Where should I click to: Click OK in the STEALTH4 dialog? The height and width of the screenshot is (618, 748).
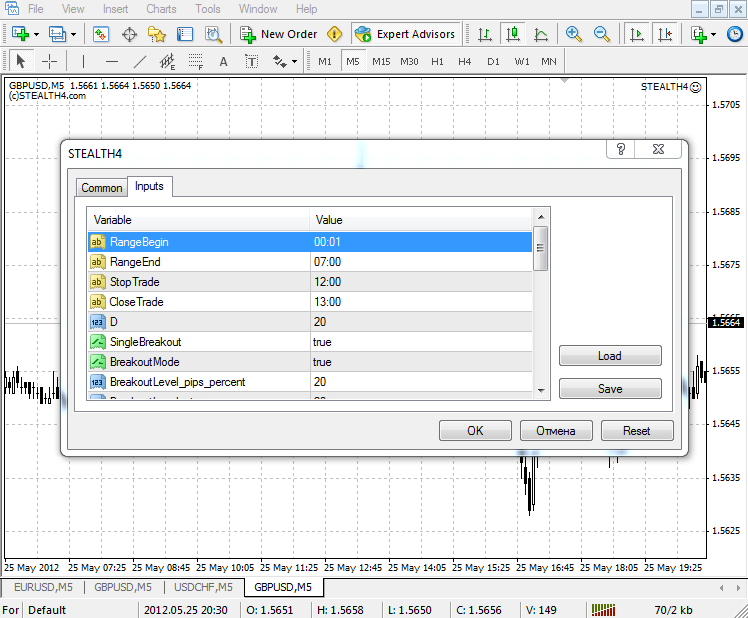pos(475,431)
